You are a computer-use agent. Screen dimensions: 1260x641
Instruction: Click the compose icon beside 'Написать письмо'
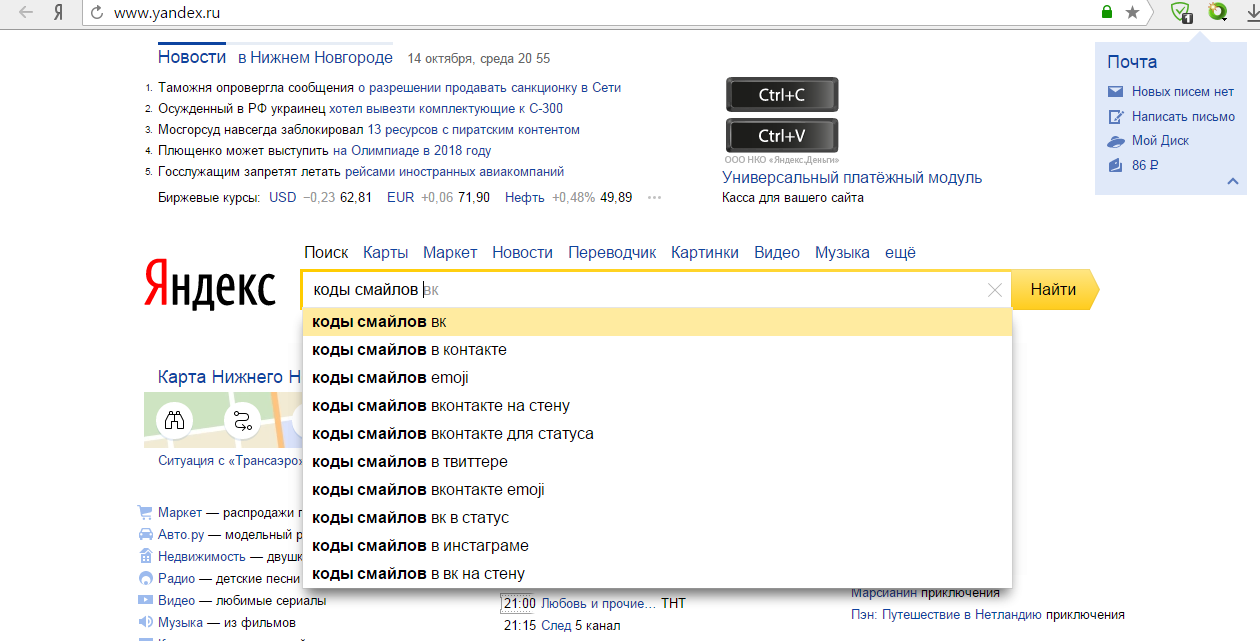1116,116
